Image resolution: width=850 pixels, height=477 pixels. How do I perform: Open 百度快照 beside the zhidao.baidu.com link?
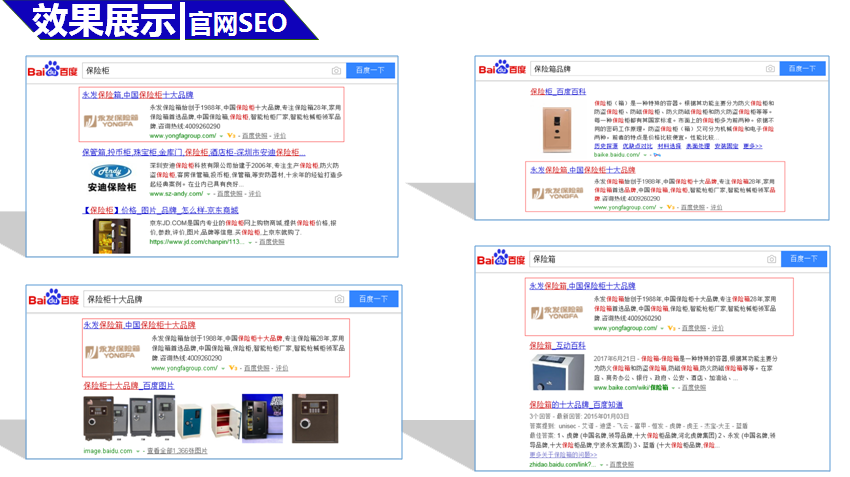[621, 465]
